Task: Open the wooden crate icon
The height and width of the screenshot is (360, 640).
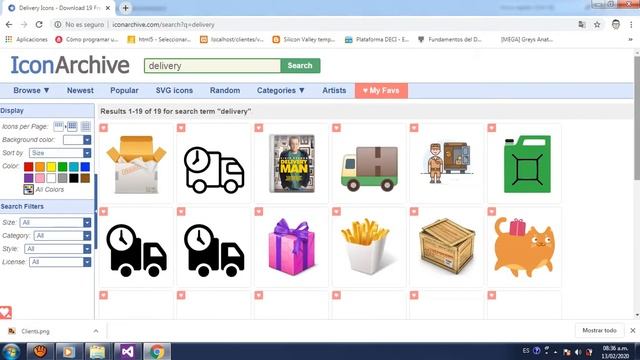Action: 447,247
